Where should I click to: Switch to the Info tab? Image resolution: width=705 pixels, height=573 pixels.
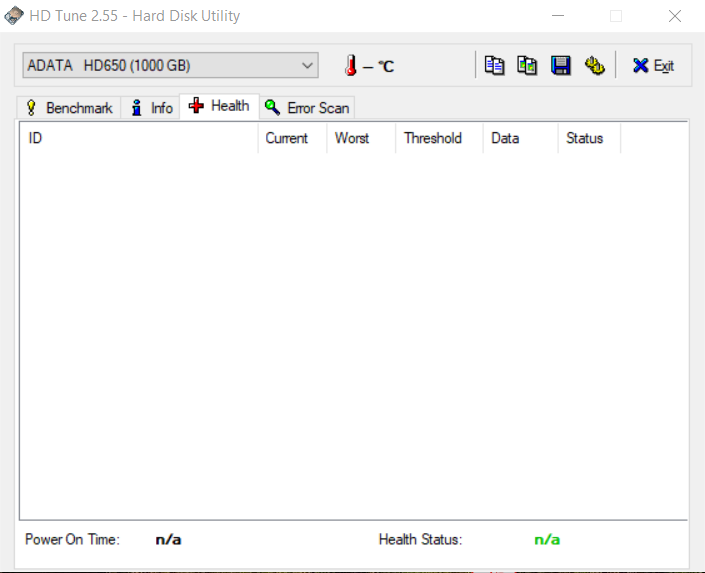click(151, 108)
